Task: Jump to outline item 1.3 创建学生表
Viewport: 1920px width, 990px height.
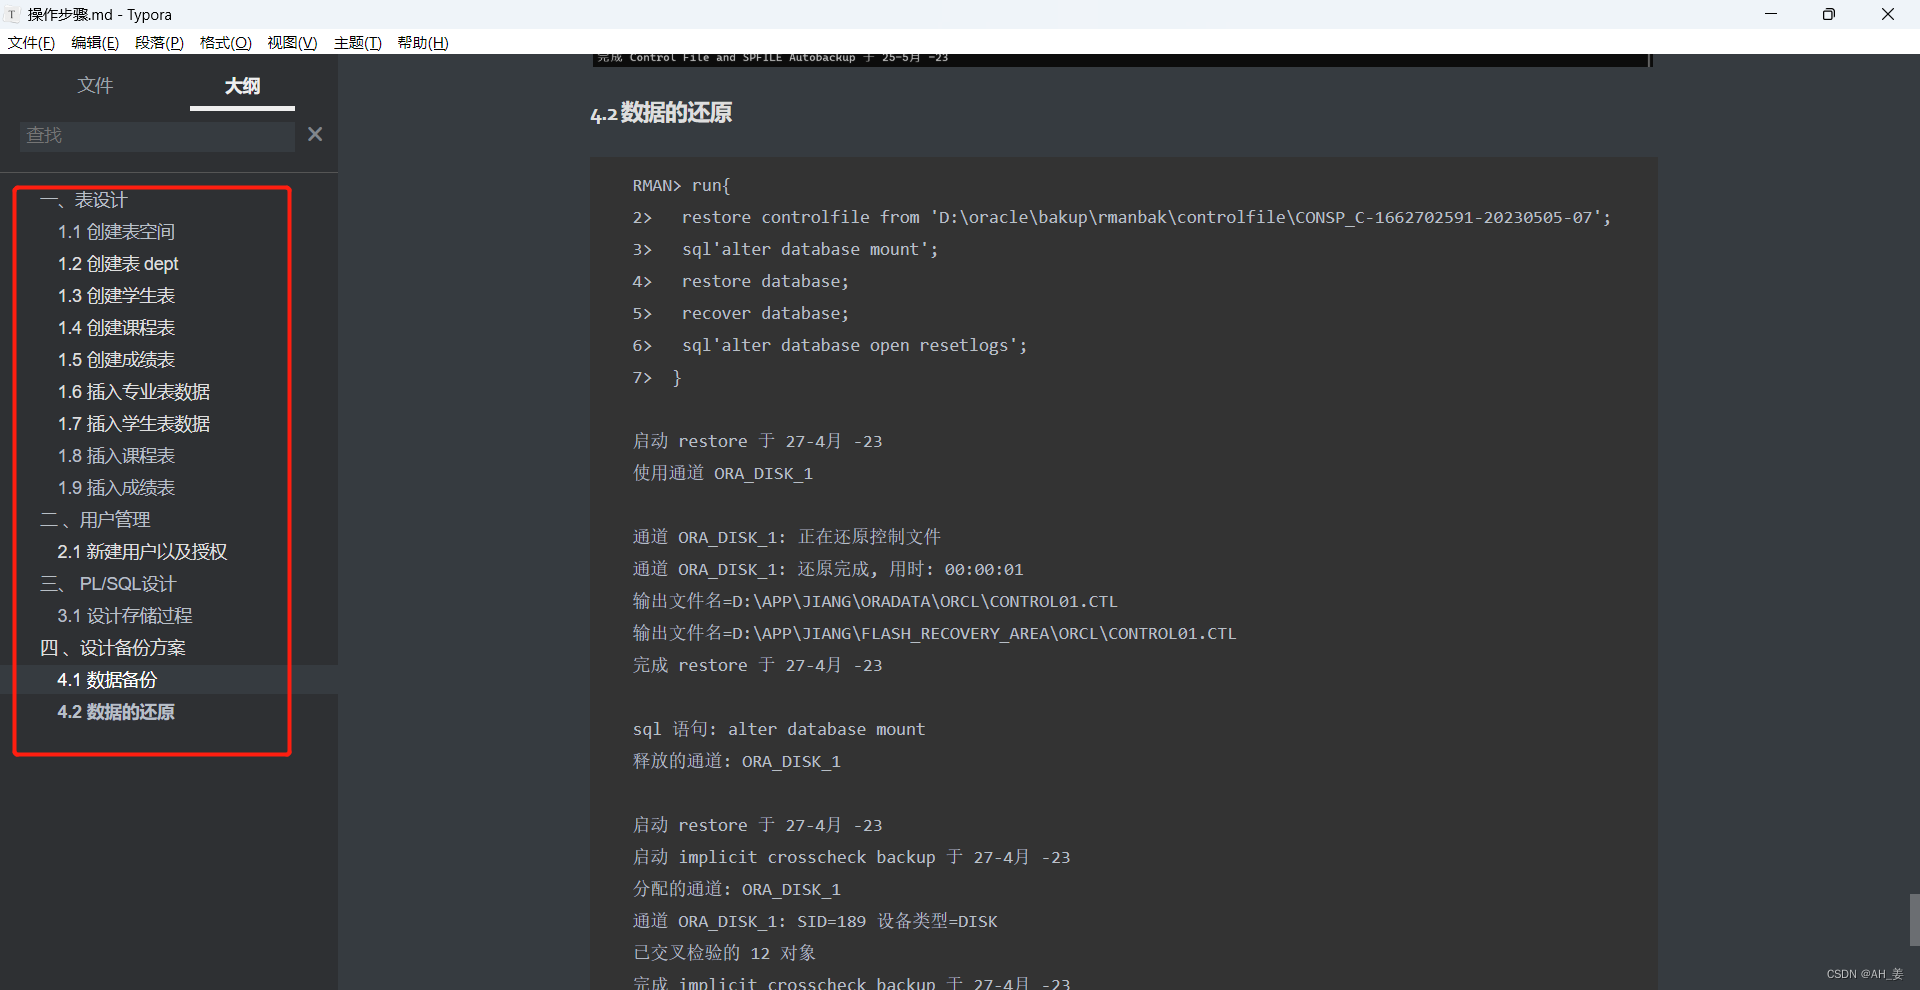Action: tap(116, 296)
